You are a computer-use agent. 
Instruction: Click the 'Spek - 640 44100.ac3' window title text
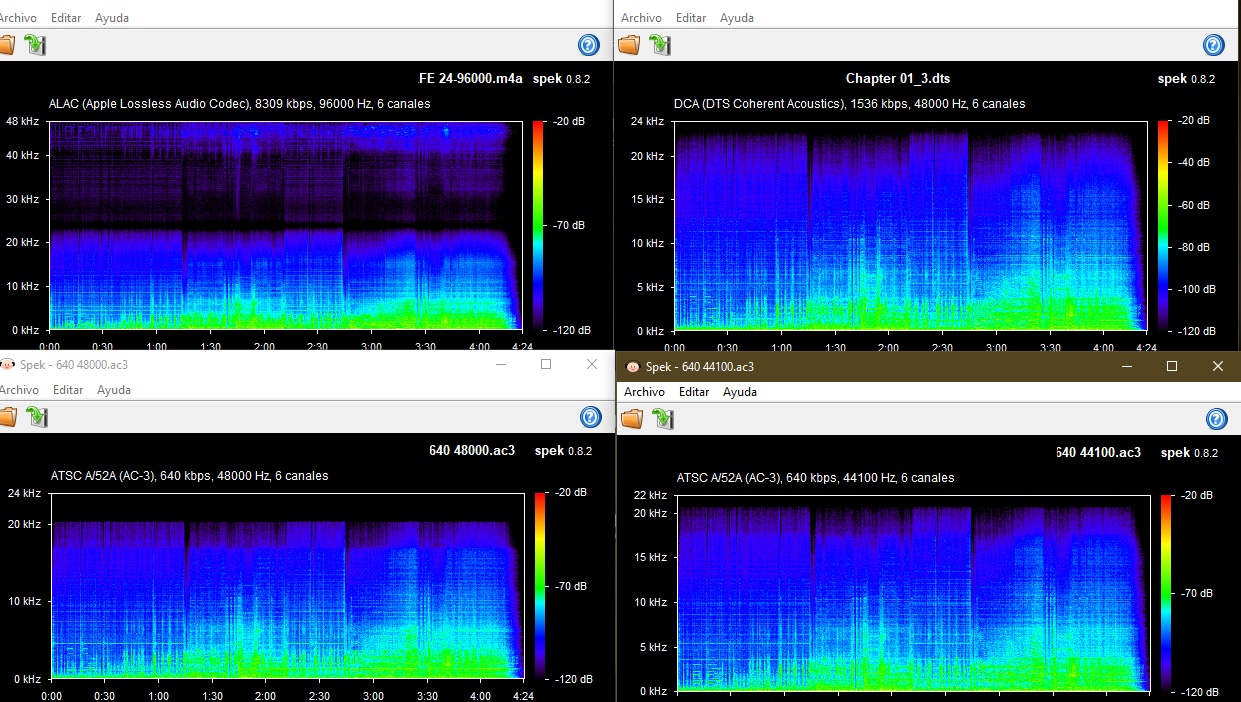point(700,367)
